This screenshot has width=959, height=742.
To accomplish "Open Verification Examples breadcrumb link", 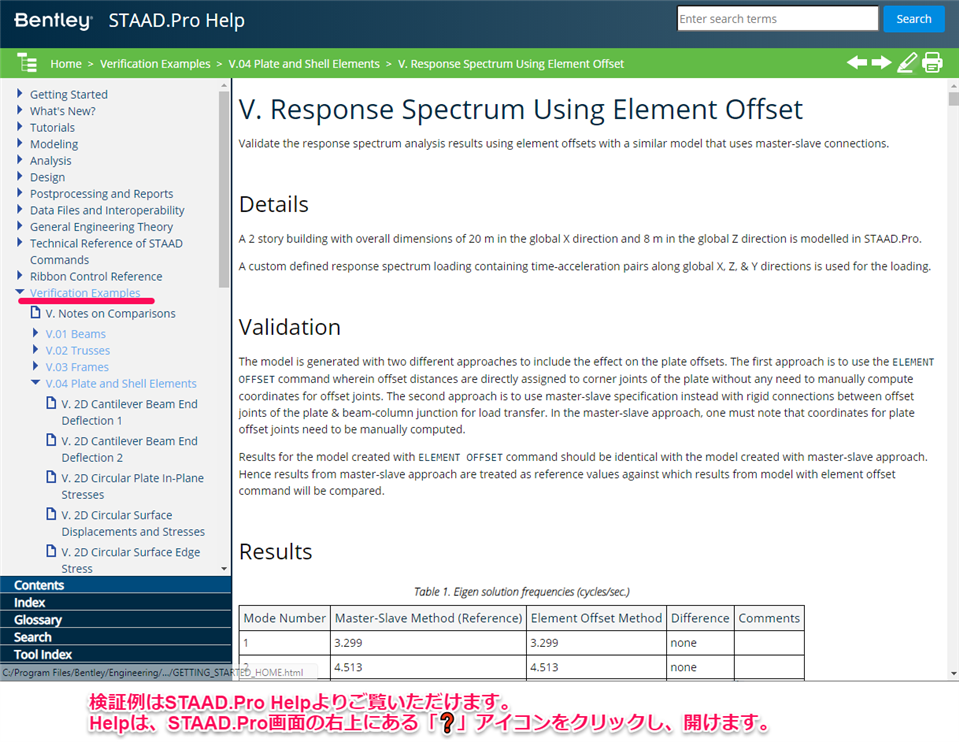I will [155, 64].
